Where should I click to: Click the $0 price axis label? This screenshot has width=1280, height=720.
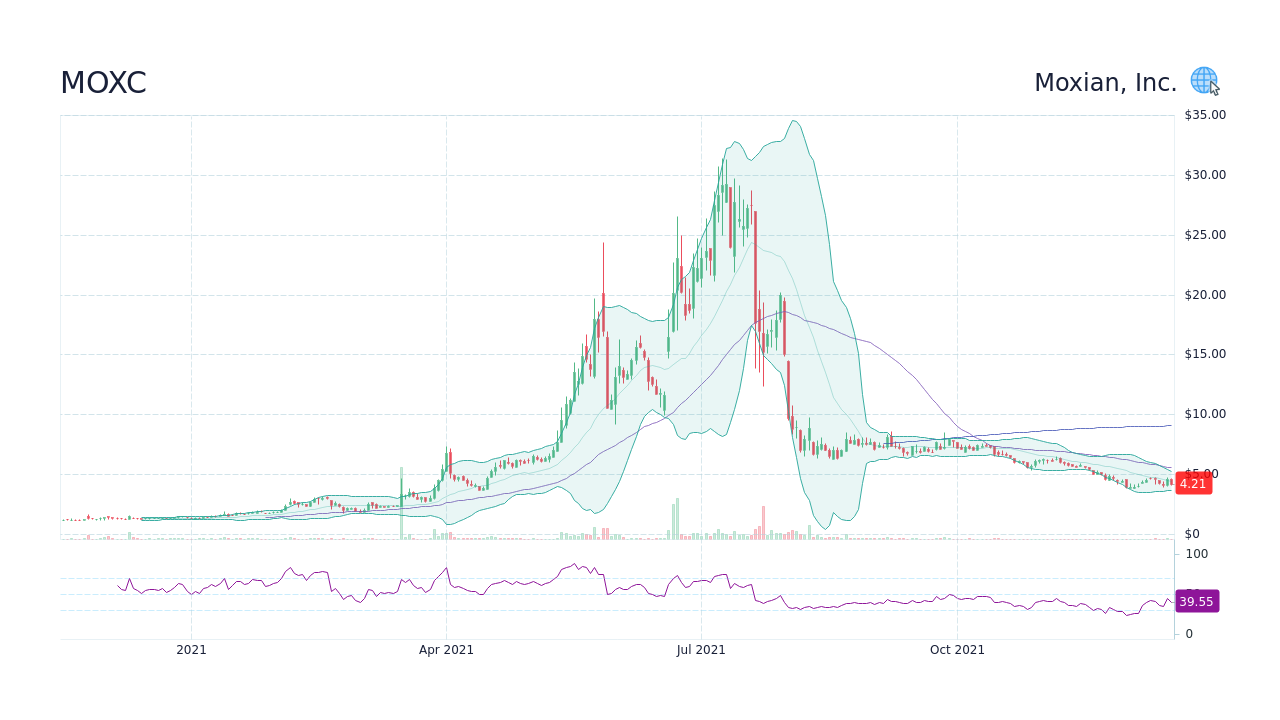[1192, 534]
